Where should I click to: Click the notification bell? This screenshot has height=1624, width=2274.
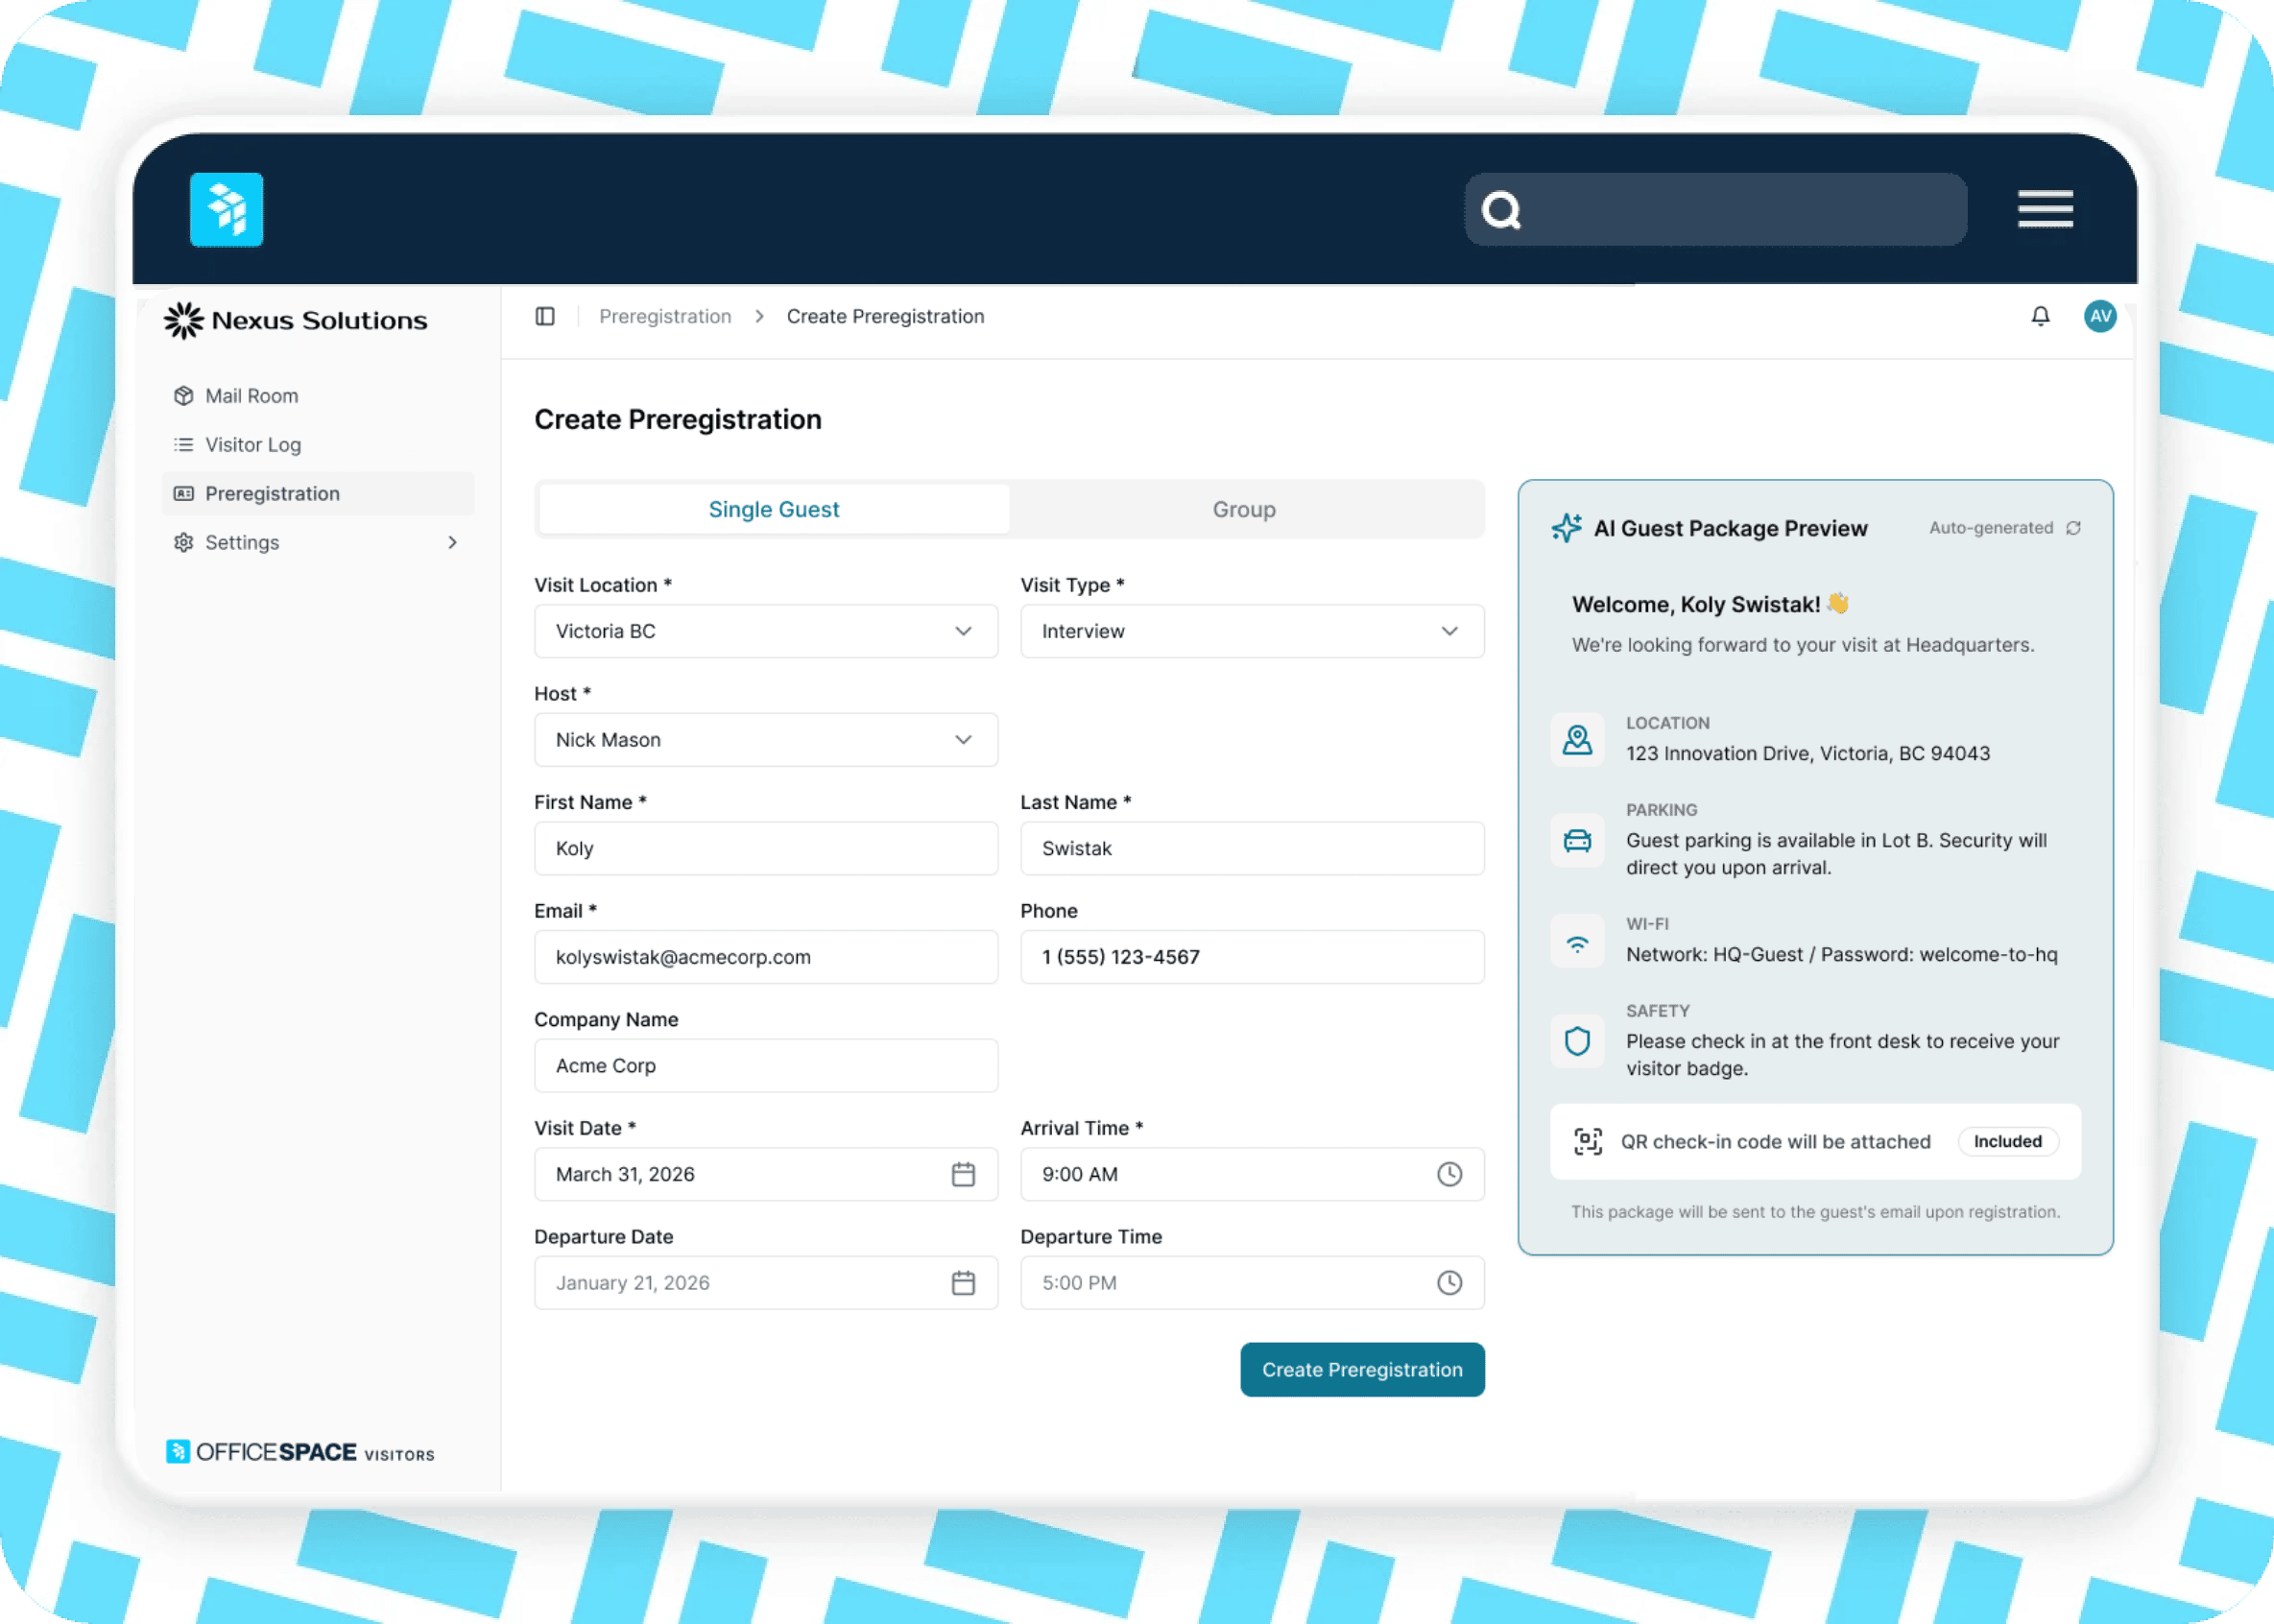tap(2040, 316)
